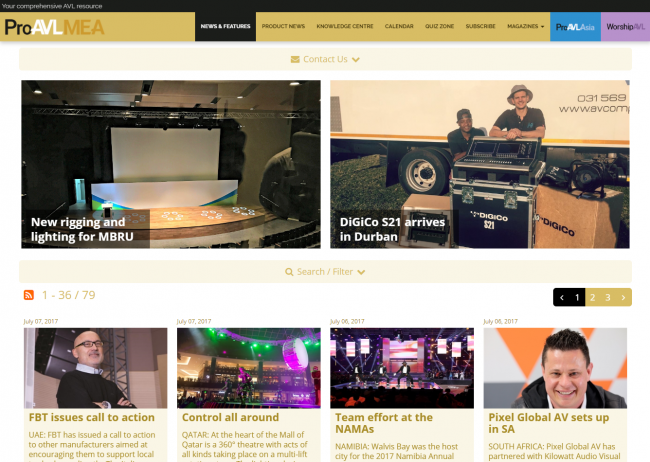Viewport: 650px width, 462px height.
Task: Expand the Search / Filter chevron
Action: (x=361, y=272)
